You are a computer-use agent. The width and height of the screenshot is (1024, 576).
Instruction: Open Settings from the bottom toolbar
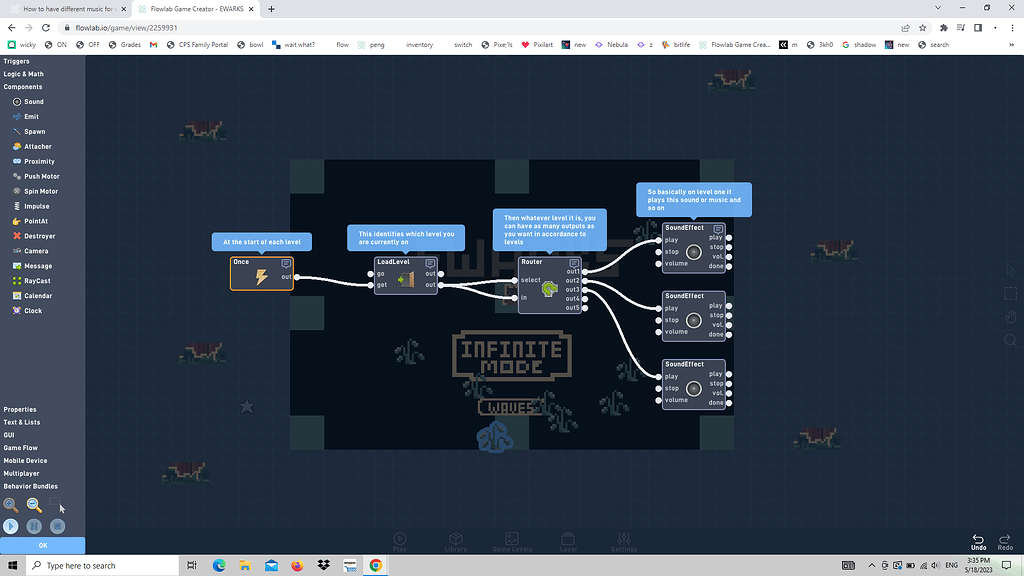pyautogui.click(x=623, y=540)
